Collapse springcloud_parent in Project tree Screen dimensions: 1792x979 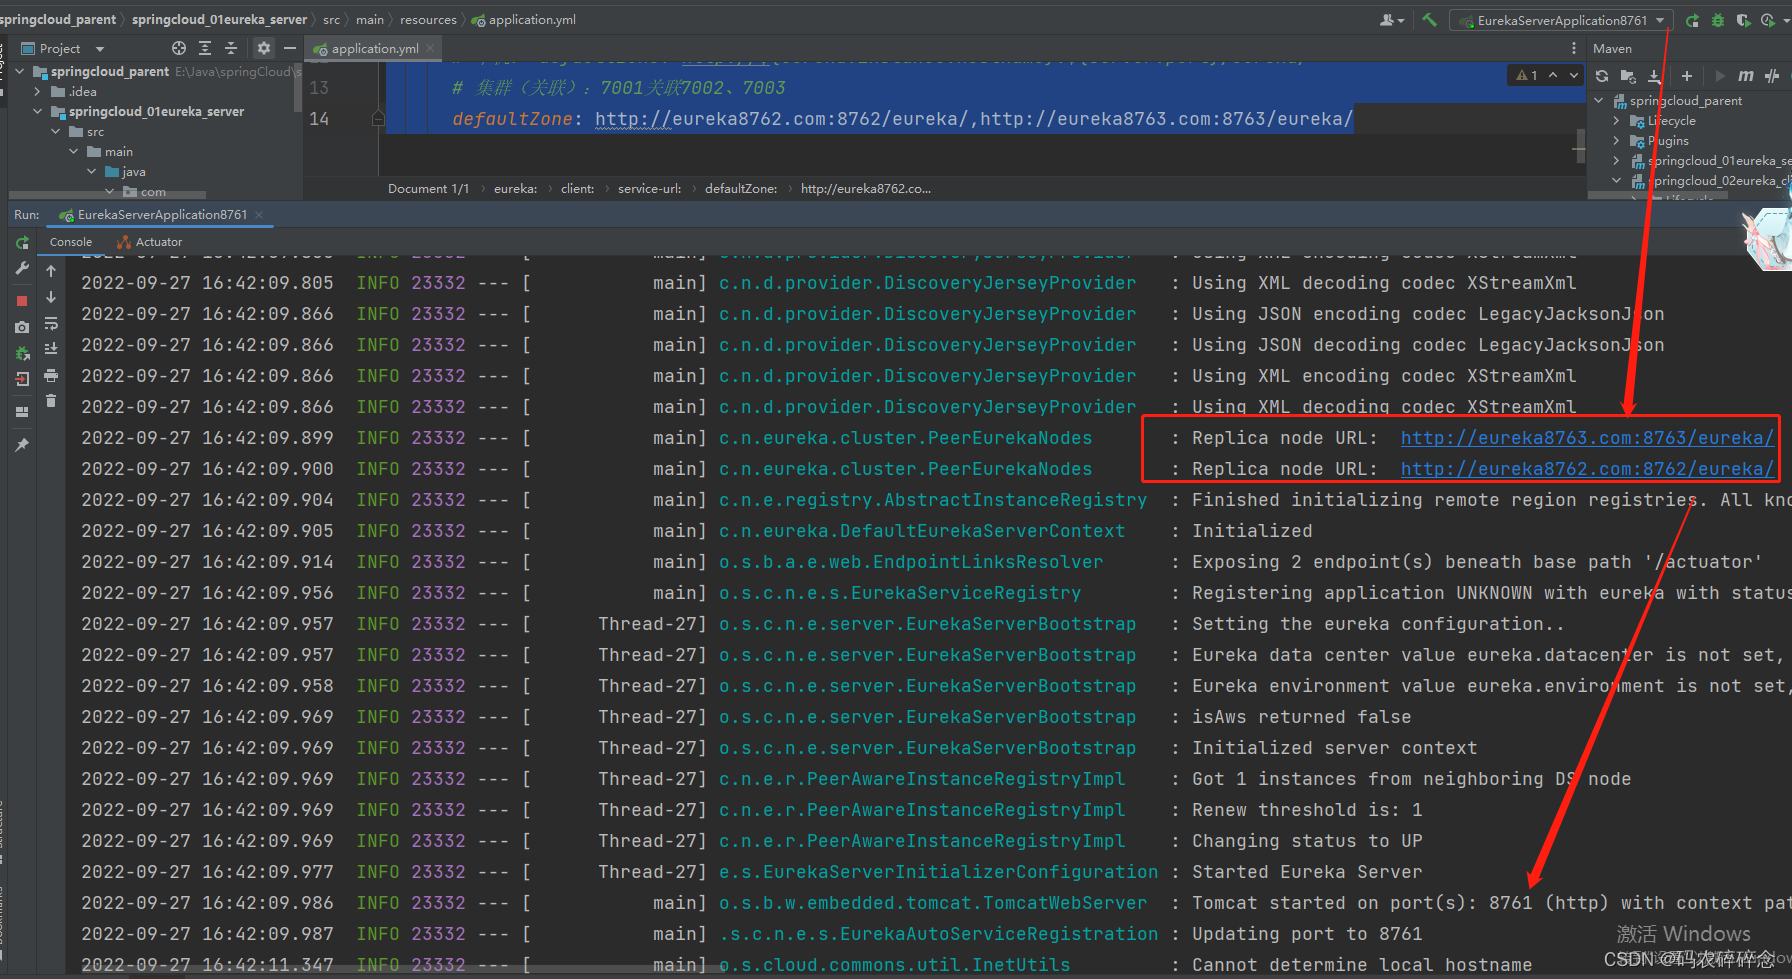20,72
